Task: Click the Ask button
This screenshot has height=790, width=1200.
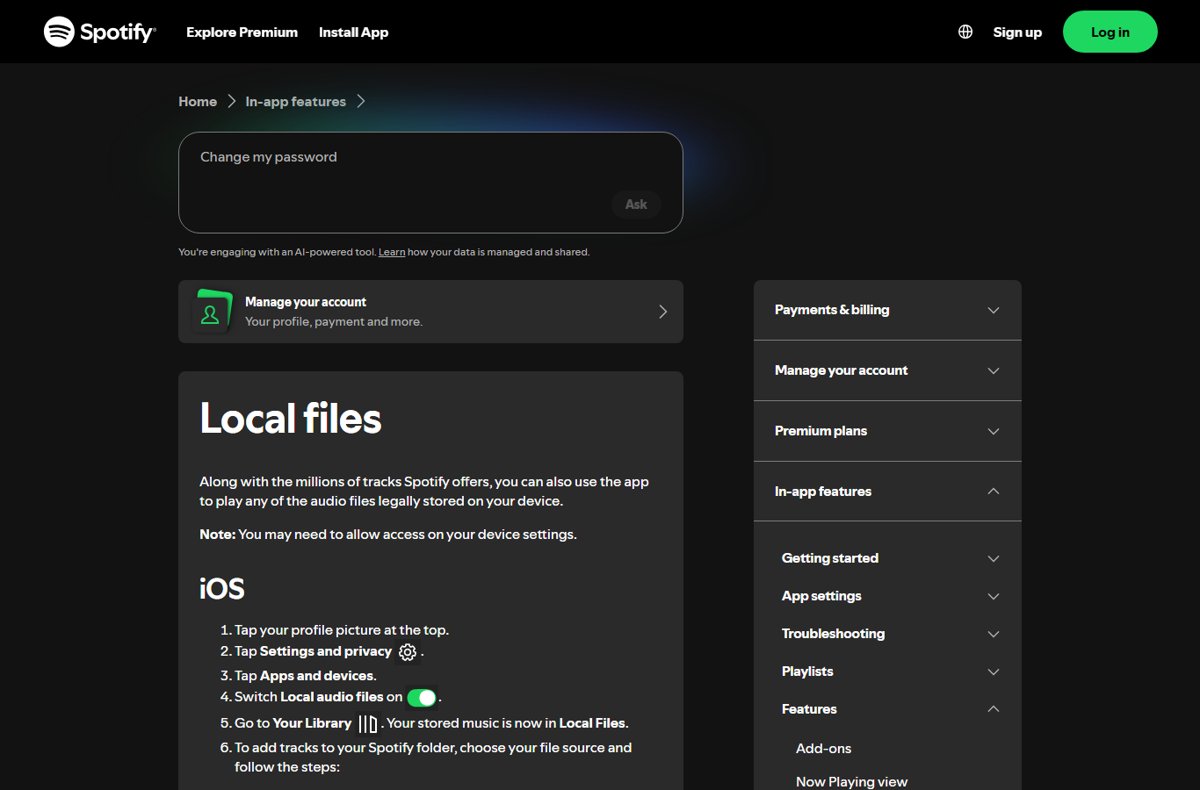Action: (x=636, y=204)
